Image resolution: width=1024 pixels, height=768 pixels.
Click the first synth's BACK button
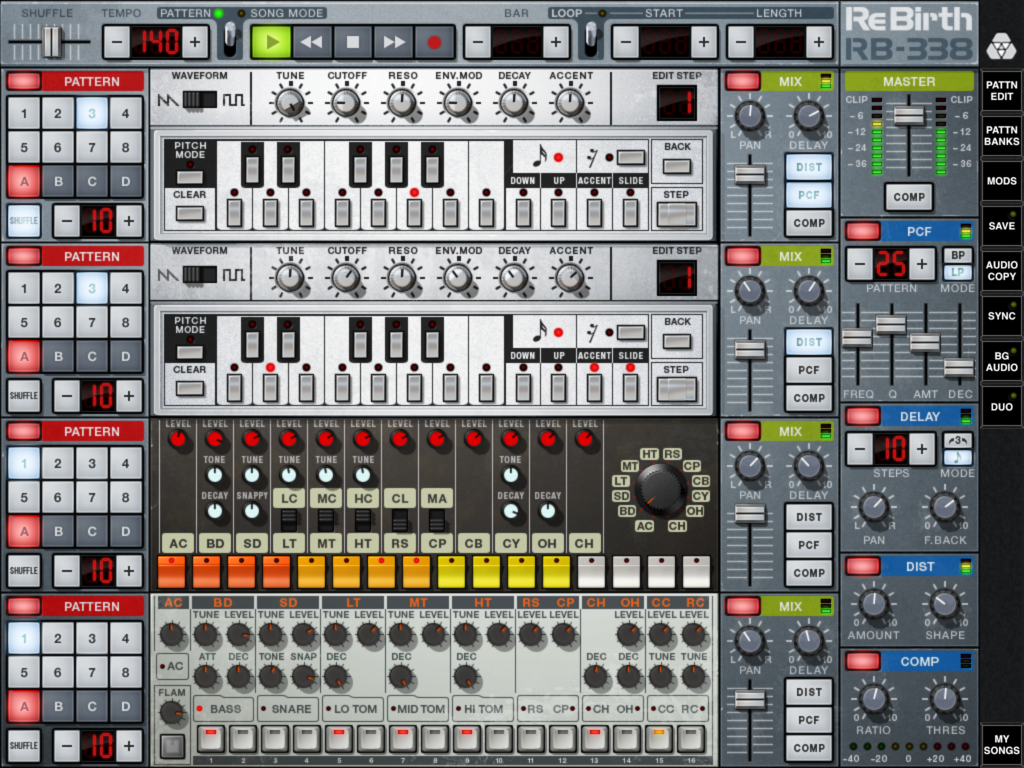[677, 166]
